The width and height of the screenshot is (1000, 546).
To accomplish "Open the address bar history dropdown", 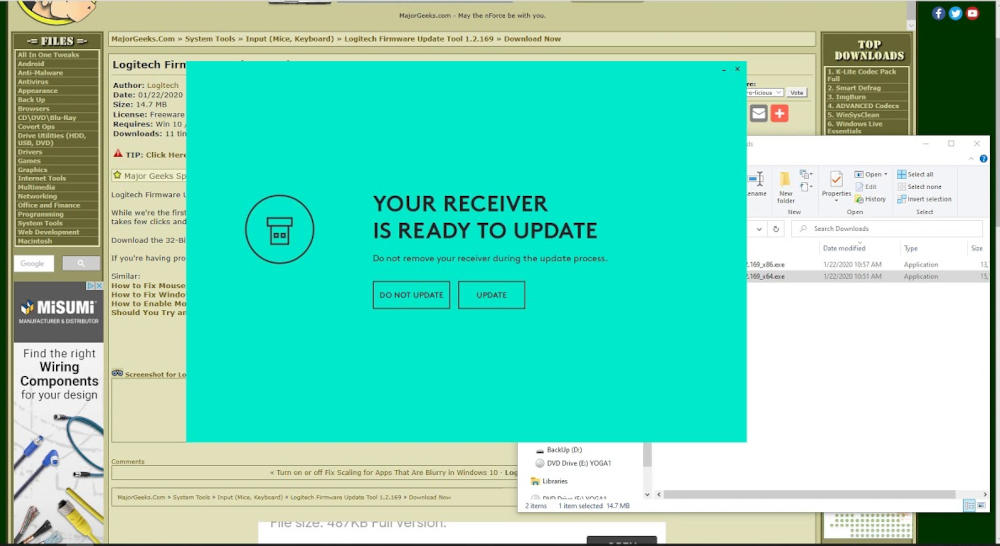I will click(x=759, y=228).
